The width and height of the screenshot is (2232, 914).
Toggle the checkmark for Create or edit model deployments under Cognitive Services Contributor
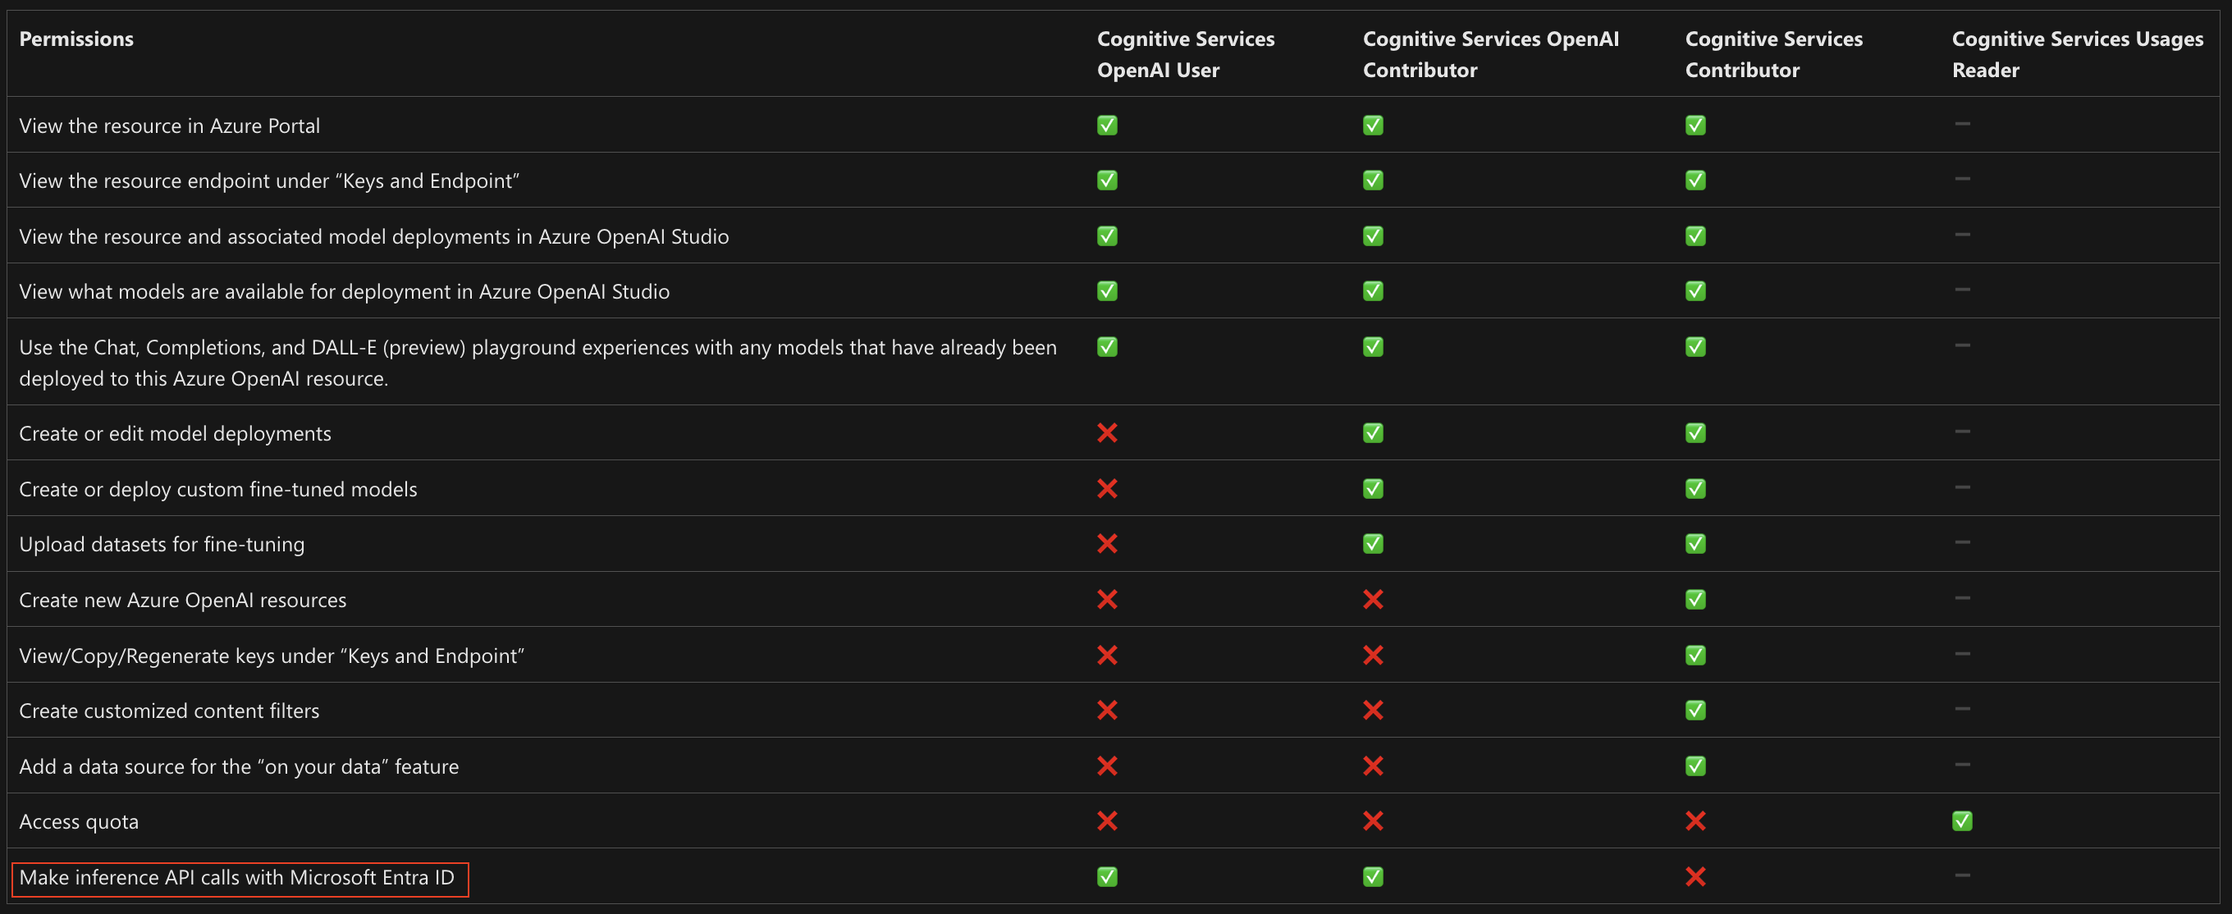click(1695, 433)
